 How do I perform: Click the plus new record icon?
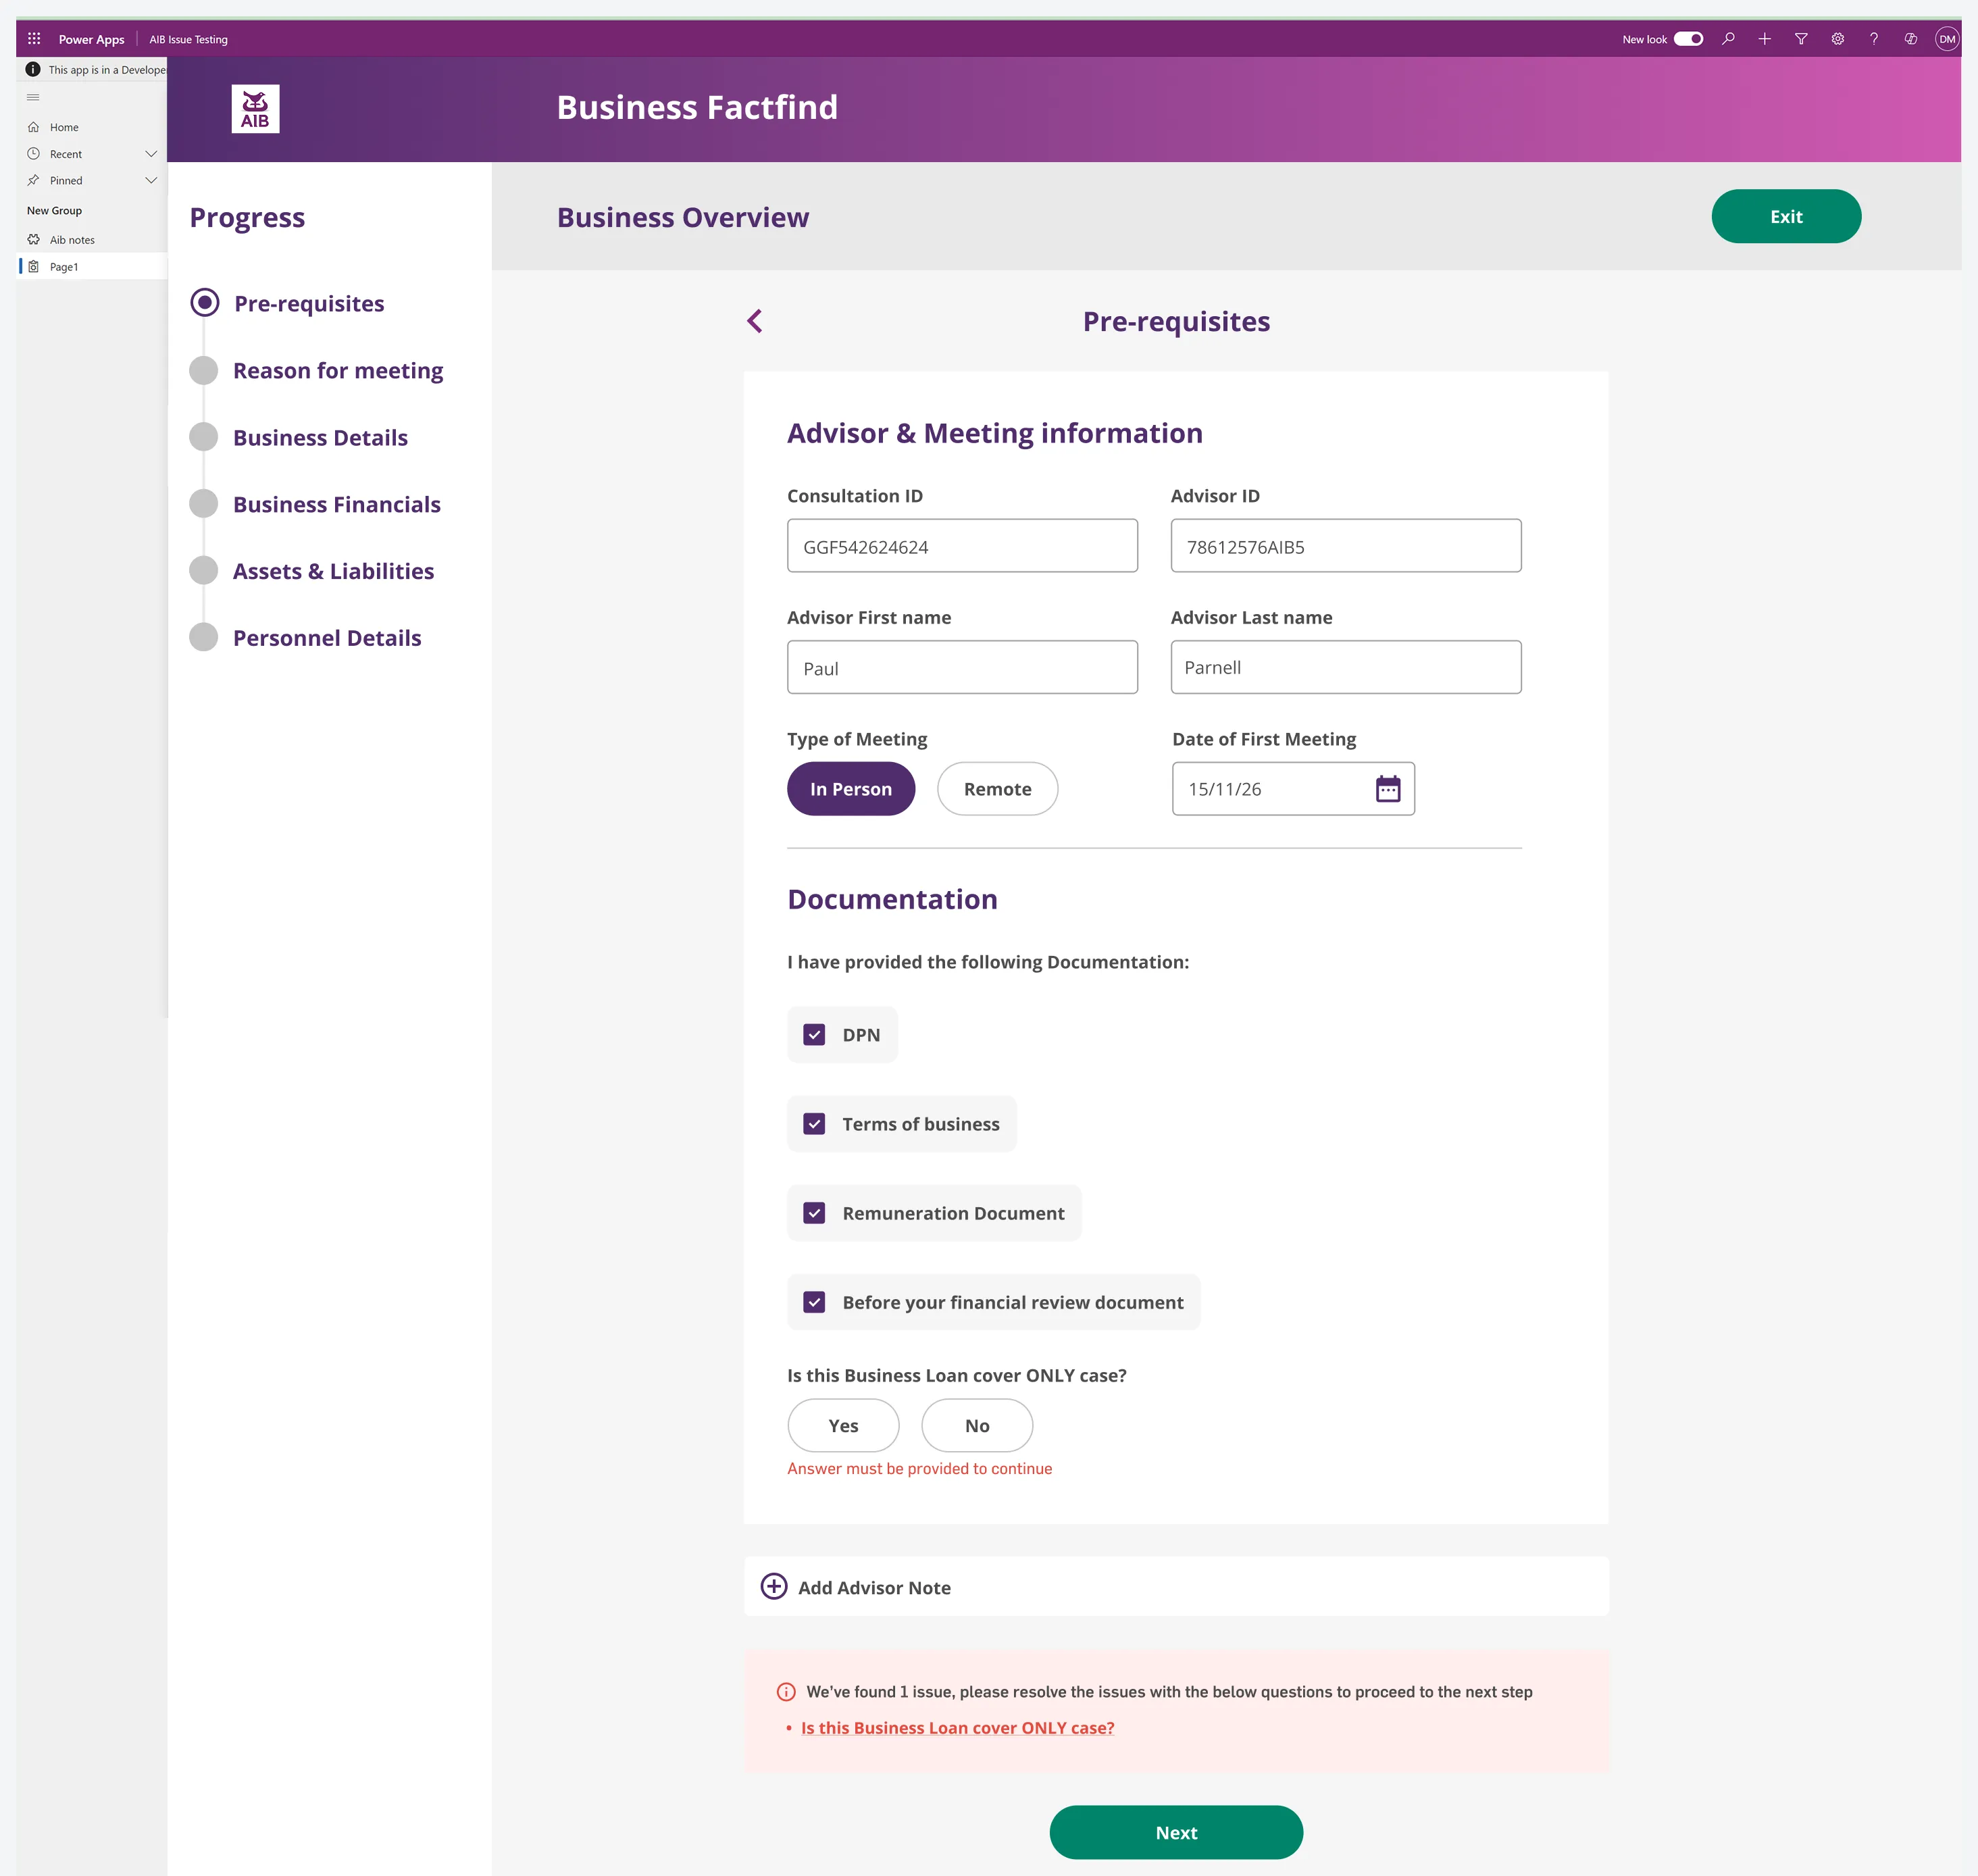[1765, 39]
